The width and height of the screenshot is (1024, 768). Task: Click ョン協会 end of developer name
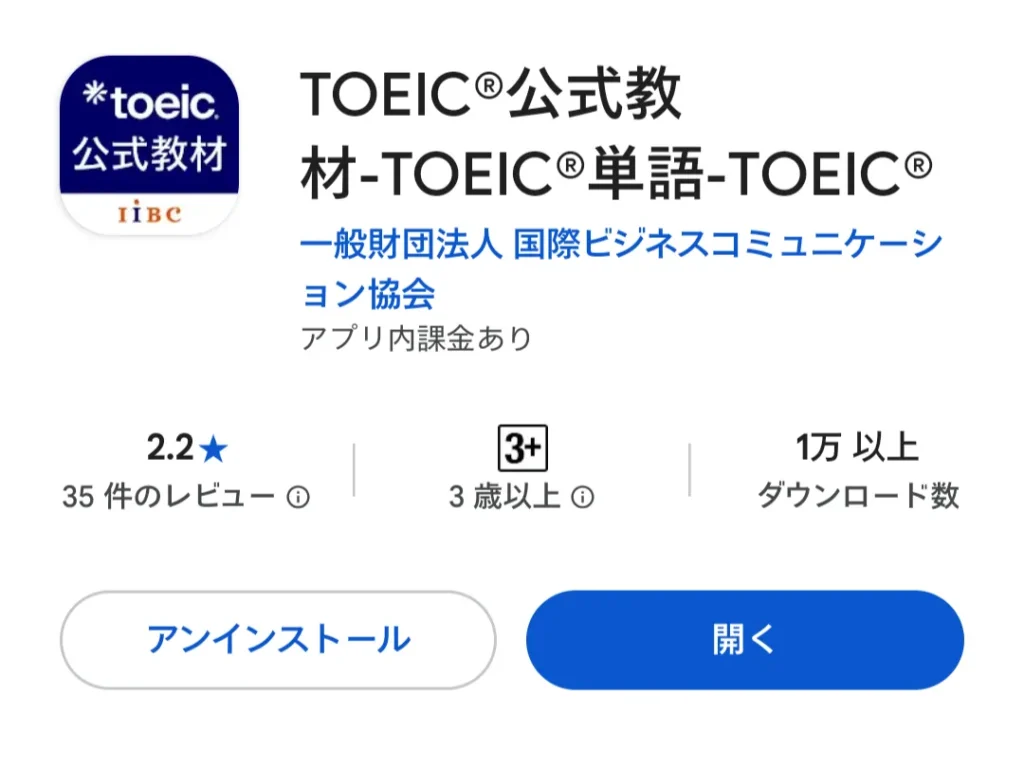coord(368,294)
